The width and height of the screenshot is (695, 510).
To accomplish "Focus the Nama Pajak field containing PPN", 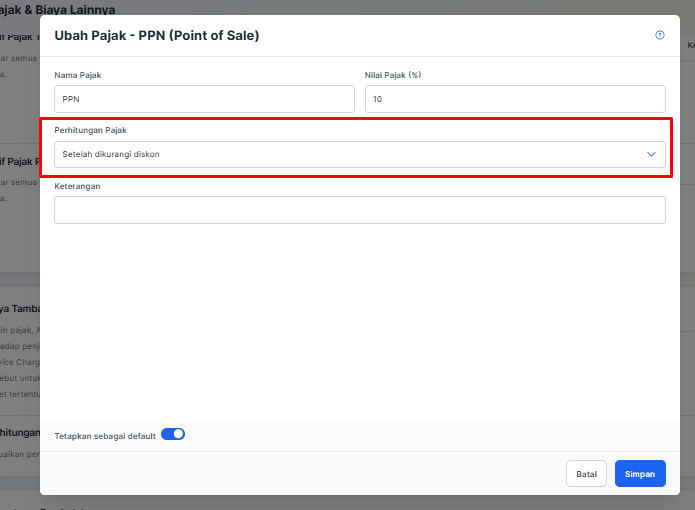I will click(x=204, y=99).
